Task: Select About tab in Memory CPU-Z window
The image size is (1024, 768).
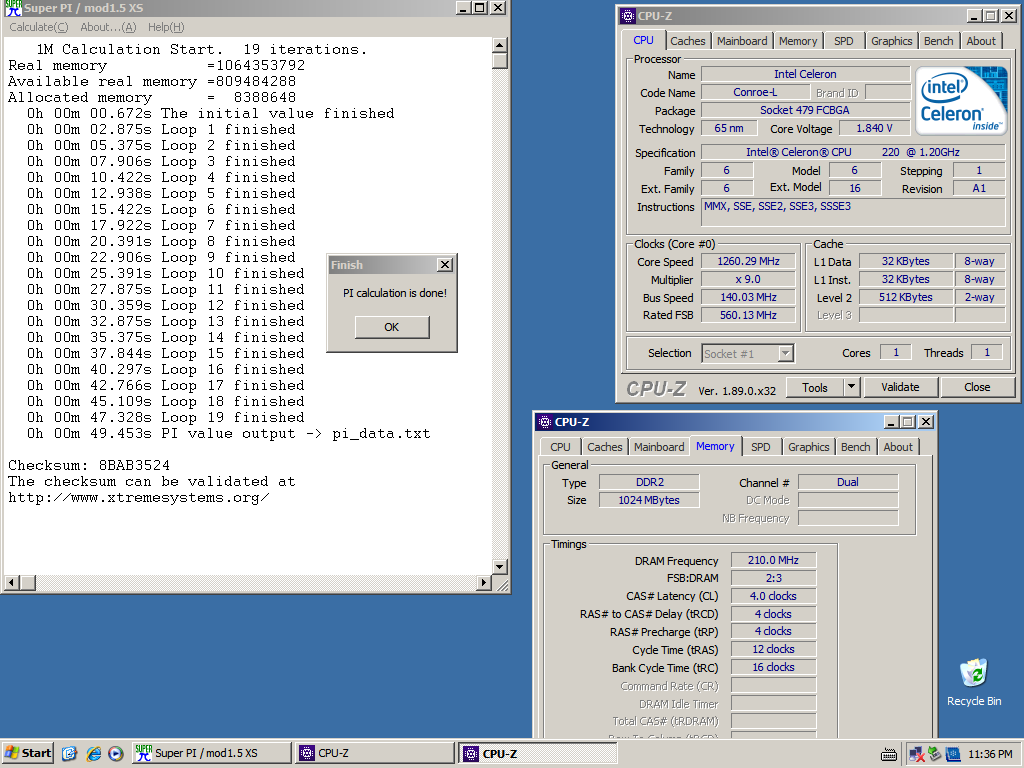Action: [898, 447]
